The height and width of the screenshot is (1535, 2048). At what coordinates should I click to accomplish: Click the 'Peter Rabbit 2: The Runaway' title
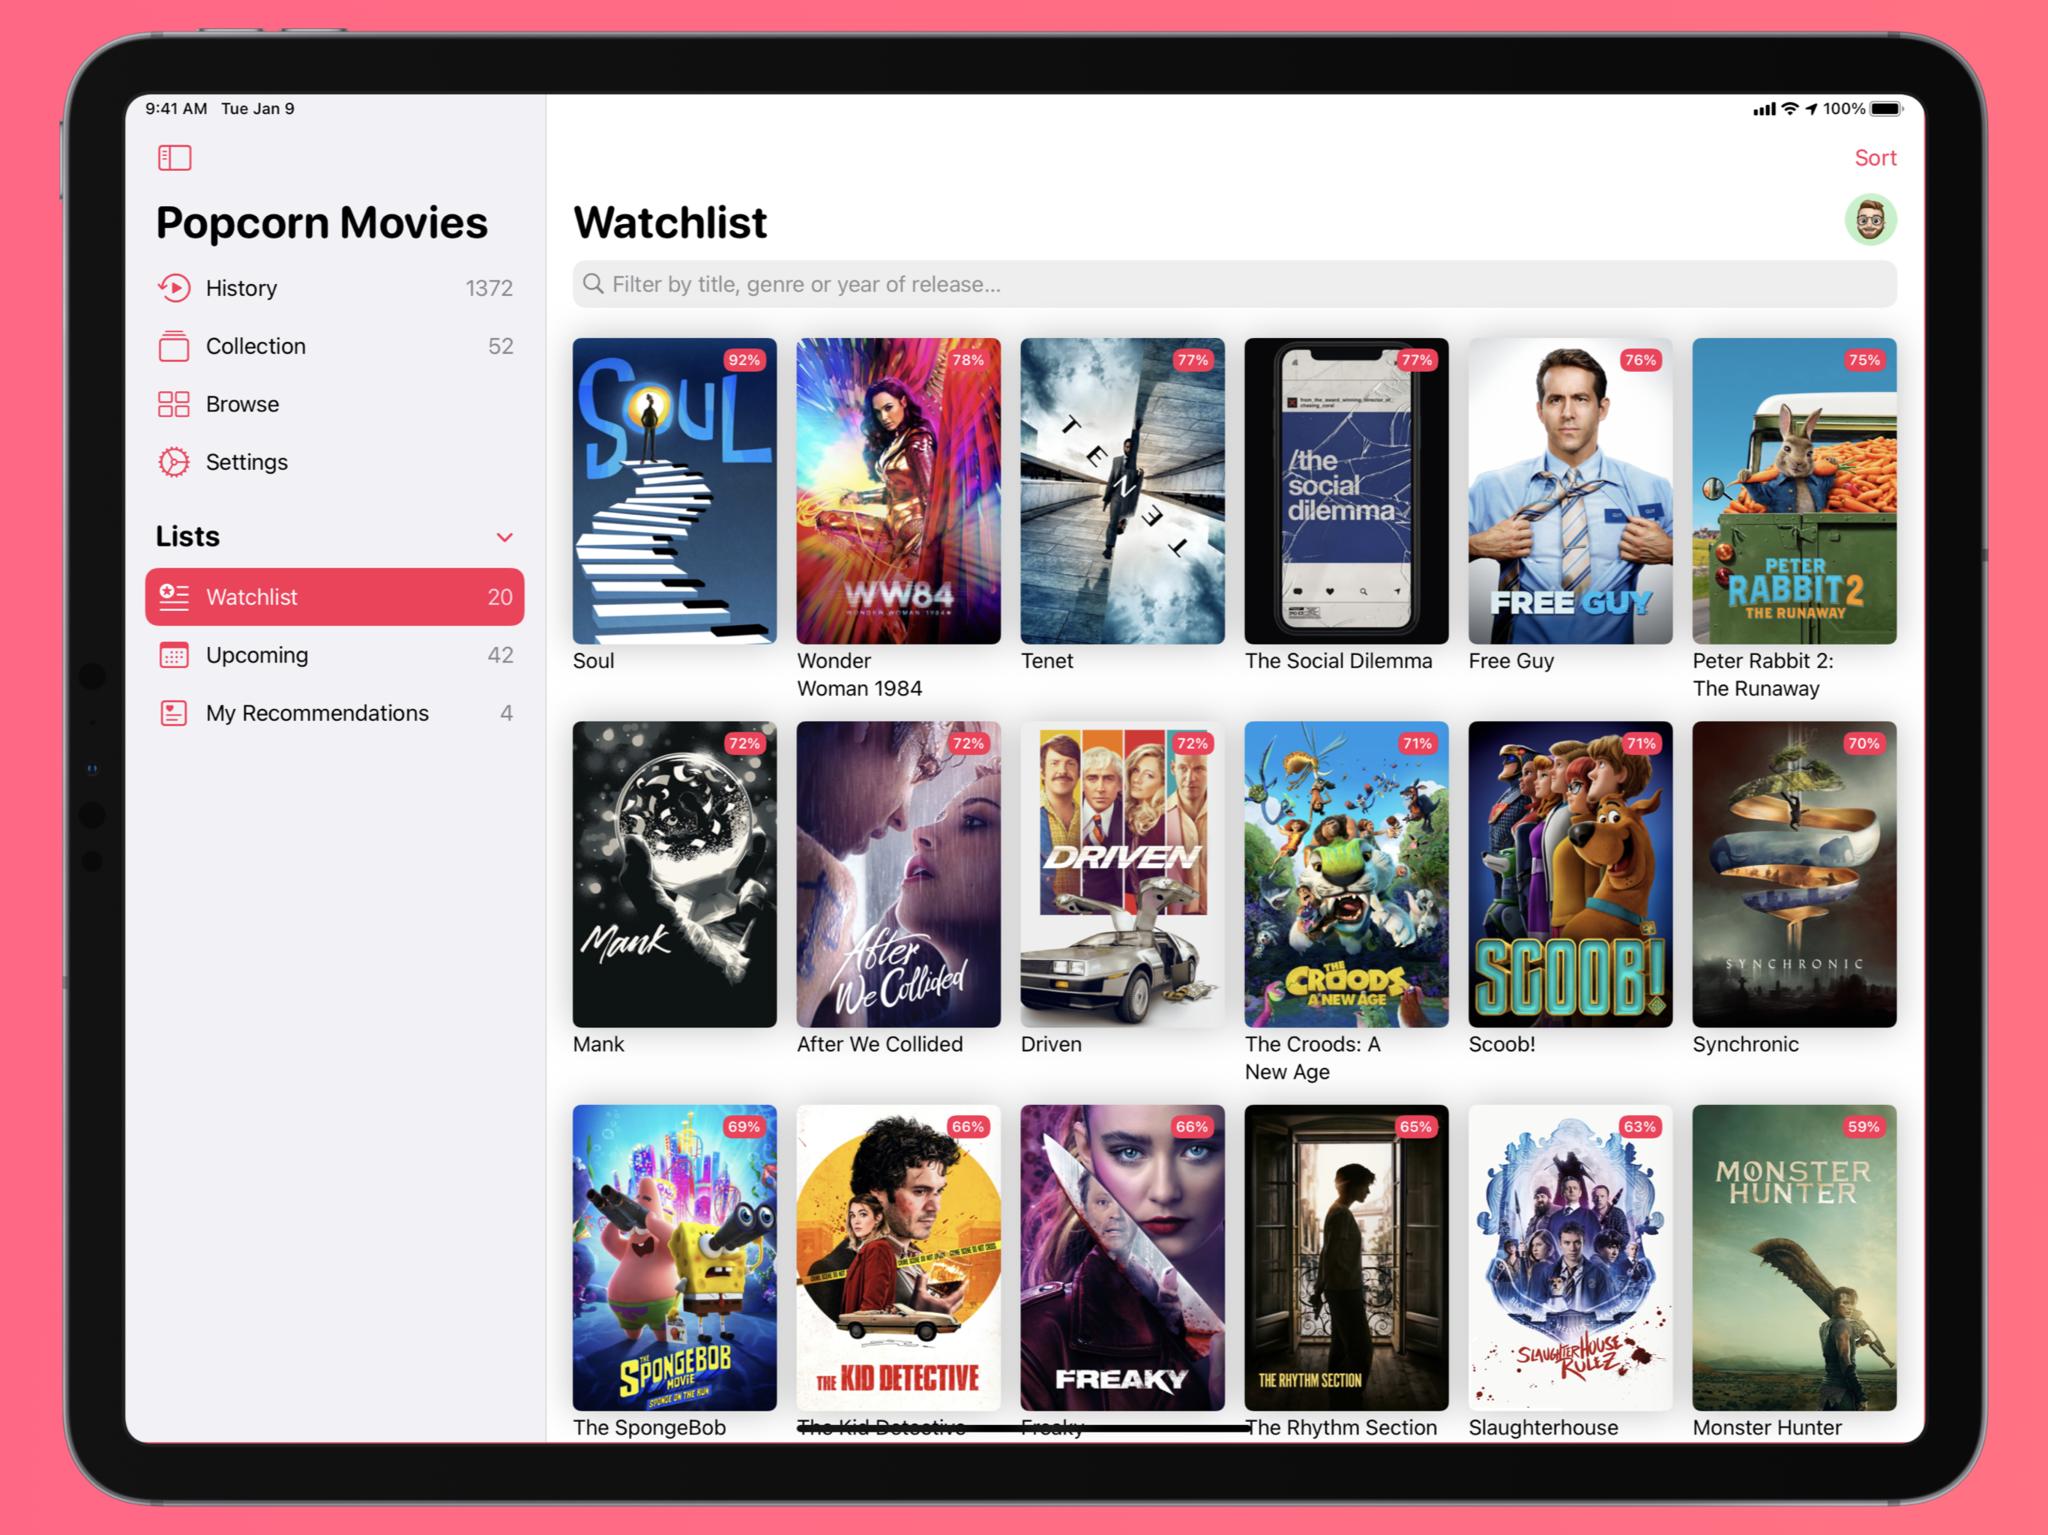(x=1762, y=674)
